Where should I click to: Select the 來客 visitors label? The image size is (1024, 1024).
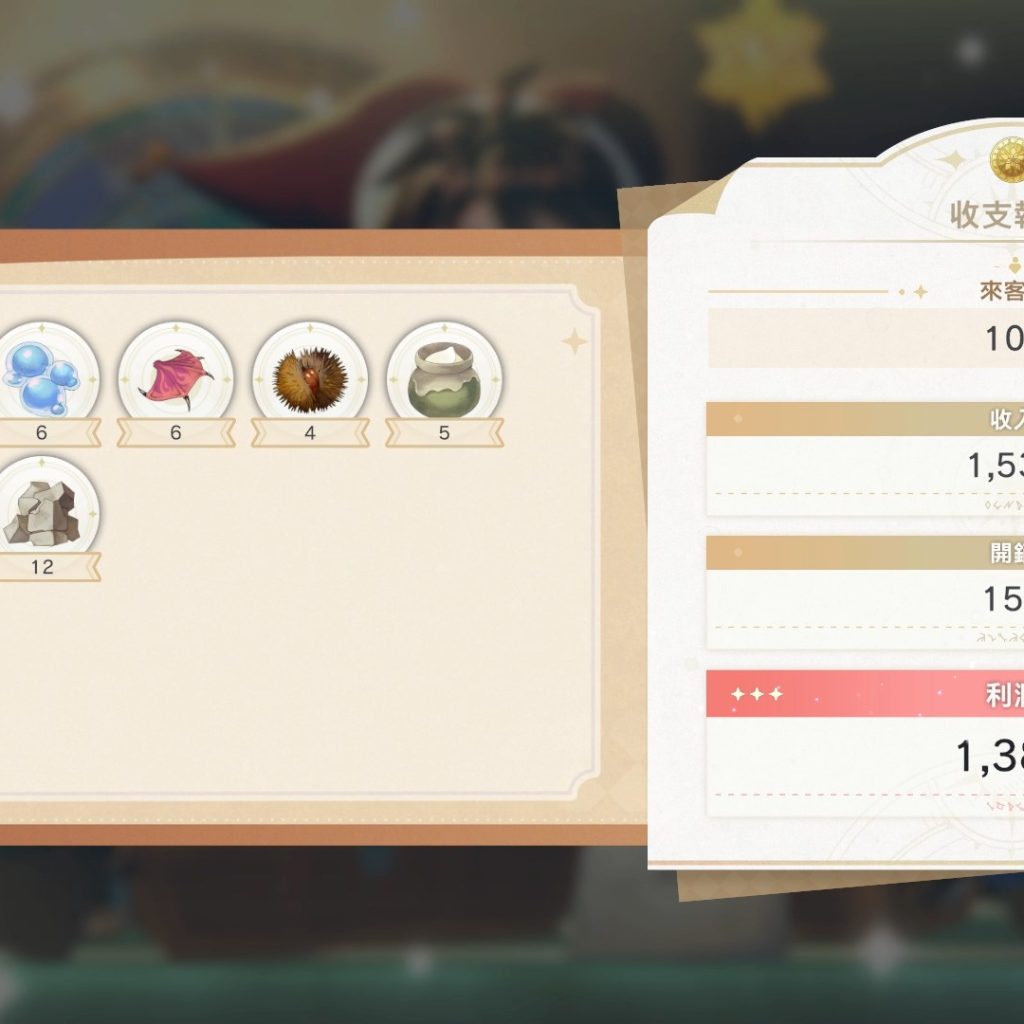click(x=1001, y=291)
